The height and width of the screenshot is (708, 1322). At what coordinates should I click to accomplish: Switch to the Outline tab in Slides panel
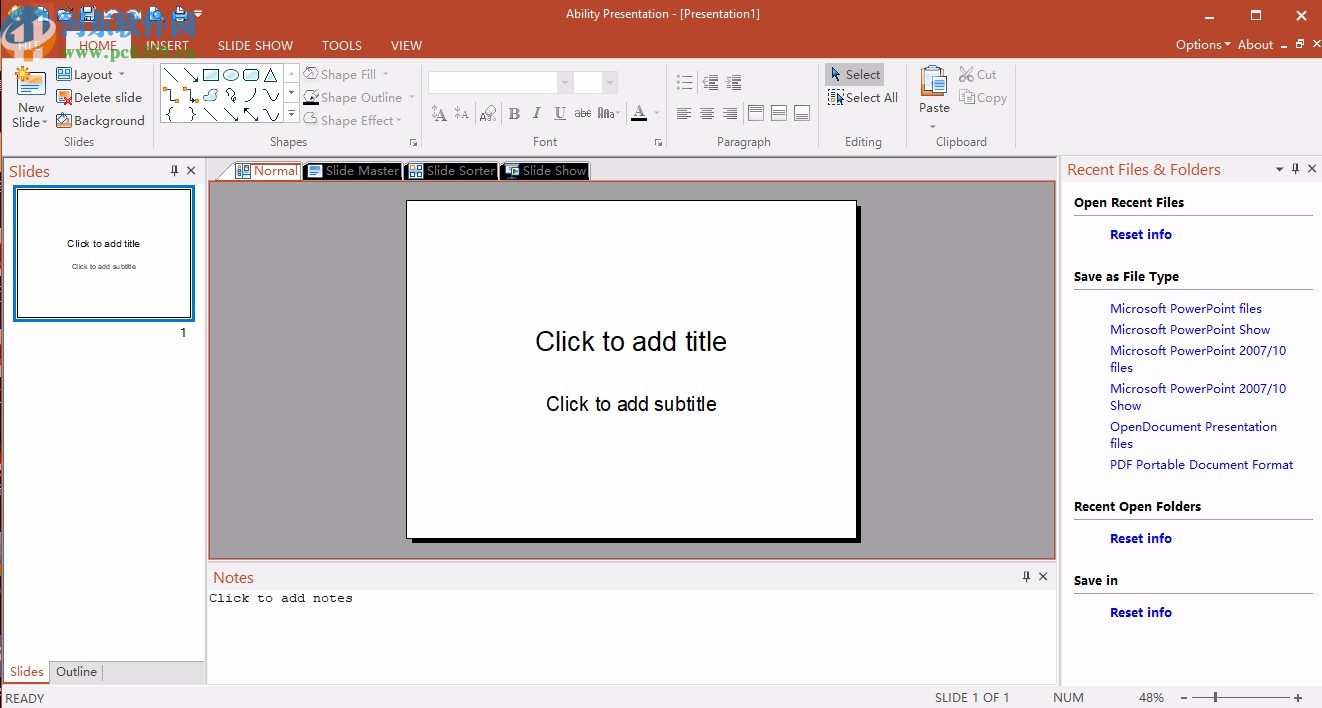click(76, 671)
